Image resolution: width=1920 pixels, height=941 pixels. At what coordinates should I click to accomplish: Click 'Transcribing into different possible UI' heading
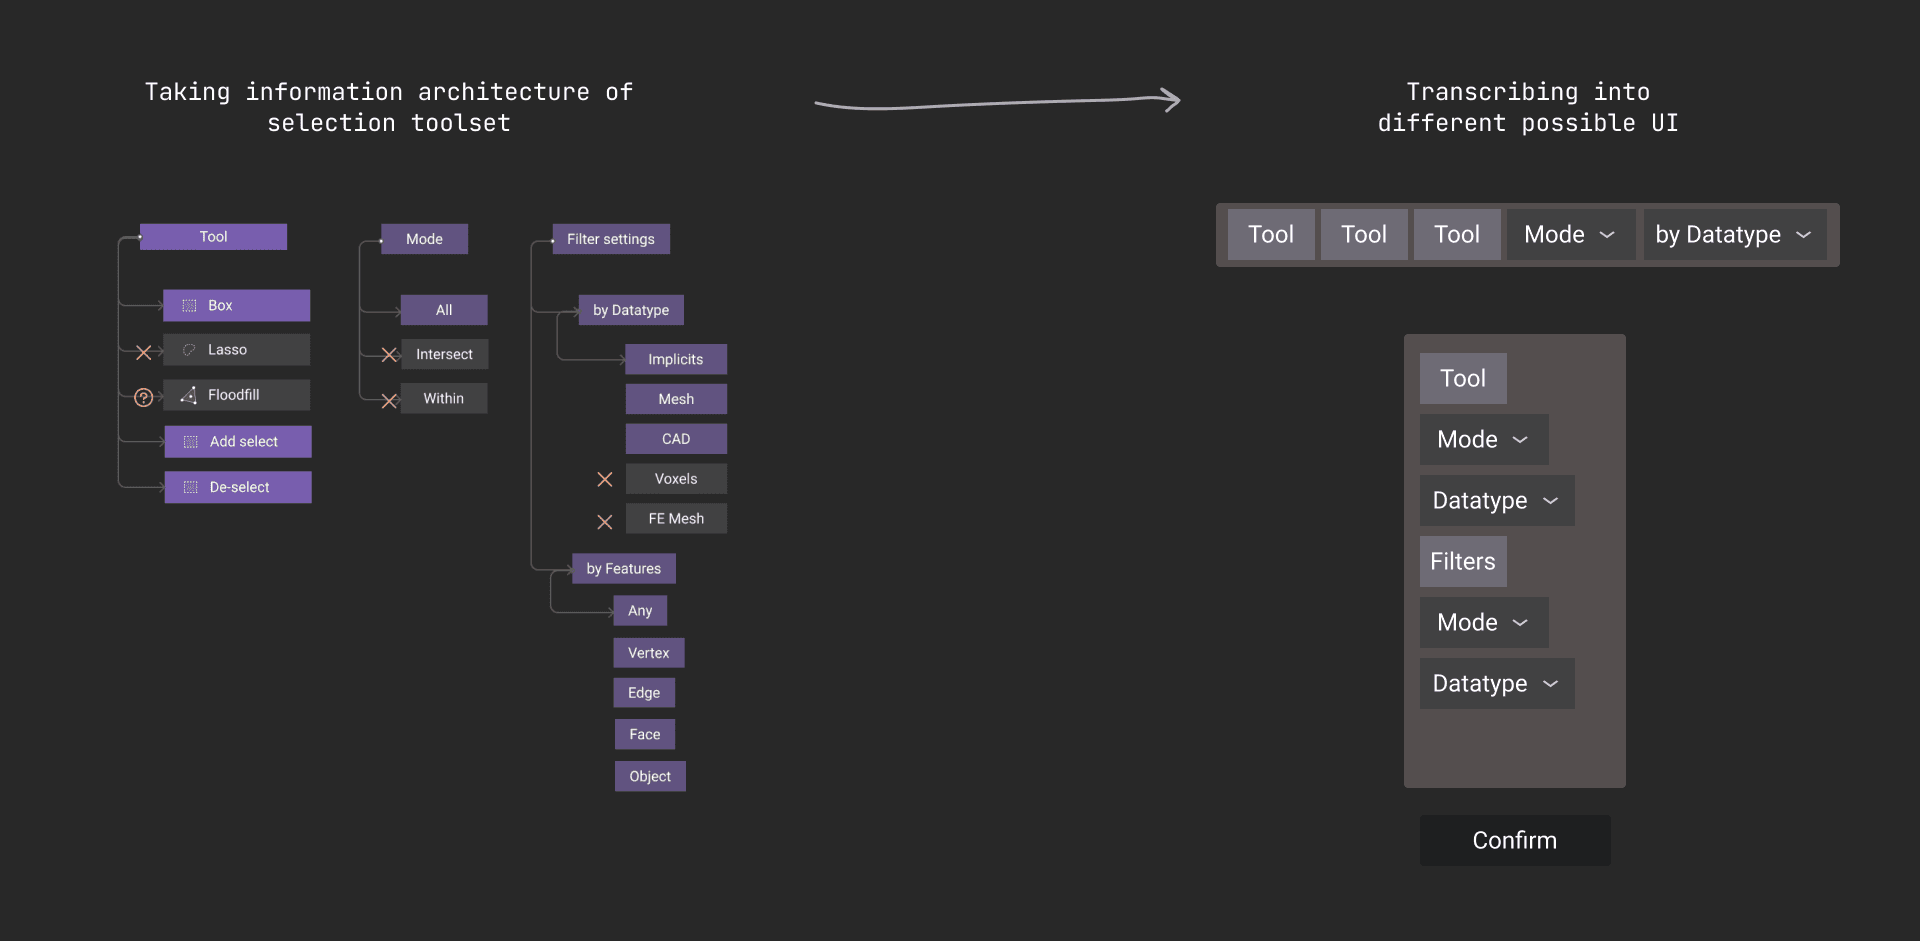1528,108
